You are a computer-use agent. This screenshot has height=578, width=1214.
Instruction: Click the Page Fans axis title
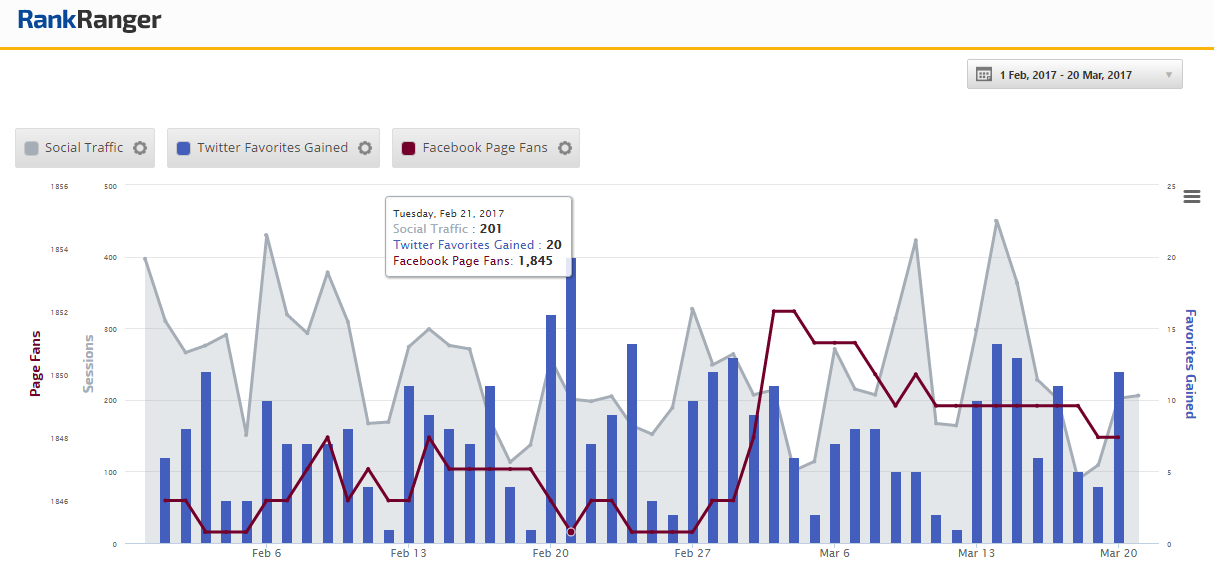36,363
